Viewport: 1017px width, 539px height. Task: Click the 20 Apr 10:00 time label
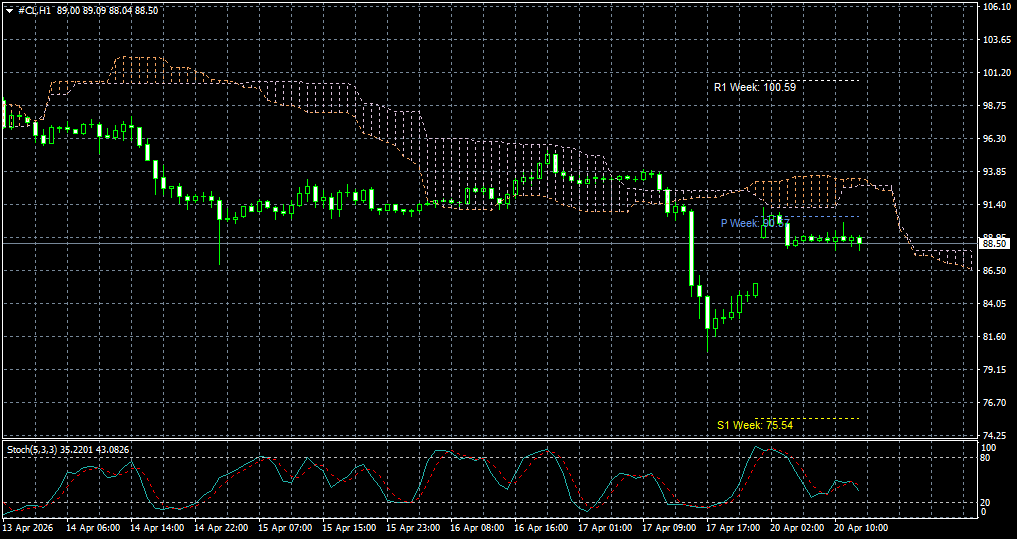863,529
